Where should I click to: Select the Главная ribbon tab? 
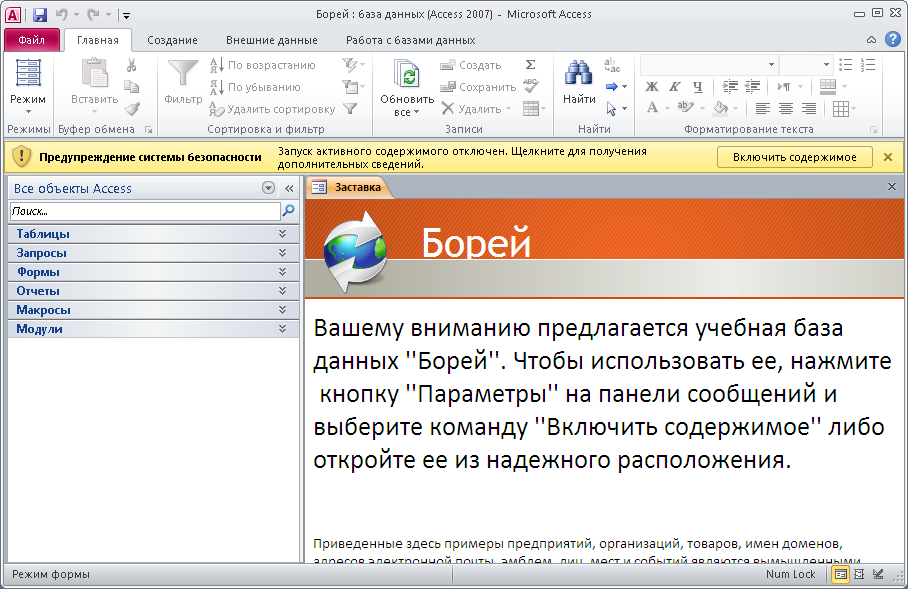97,40
